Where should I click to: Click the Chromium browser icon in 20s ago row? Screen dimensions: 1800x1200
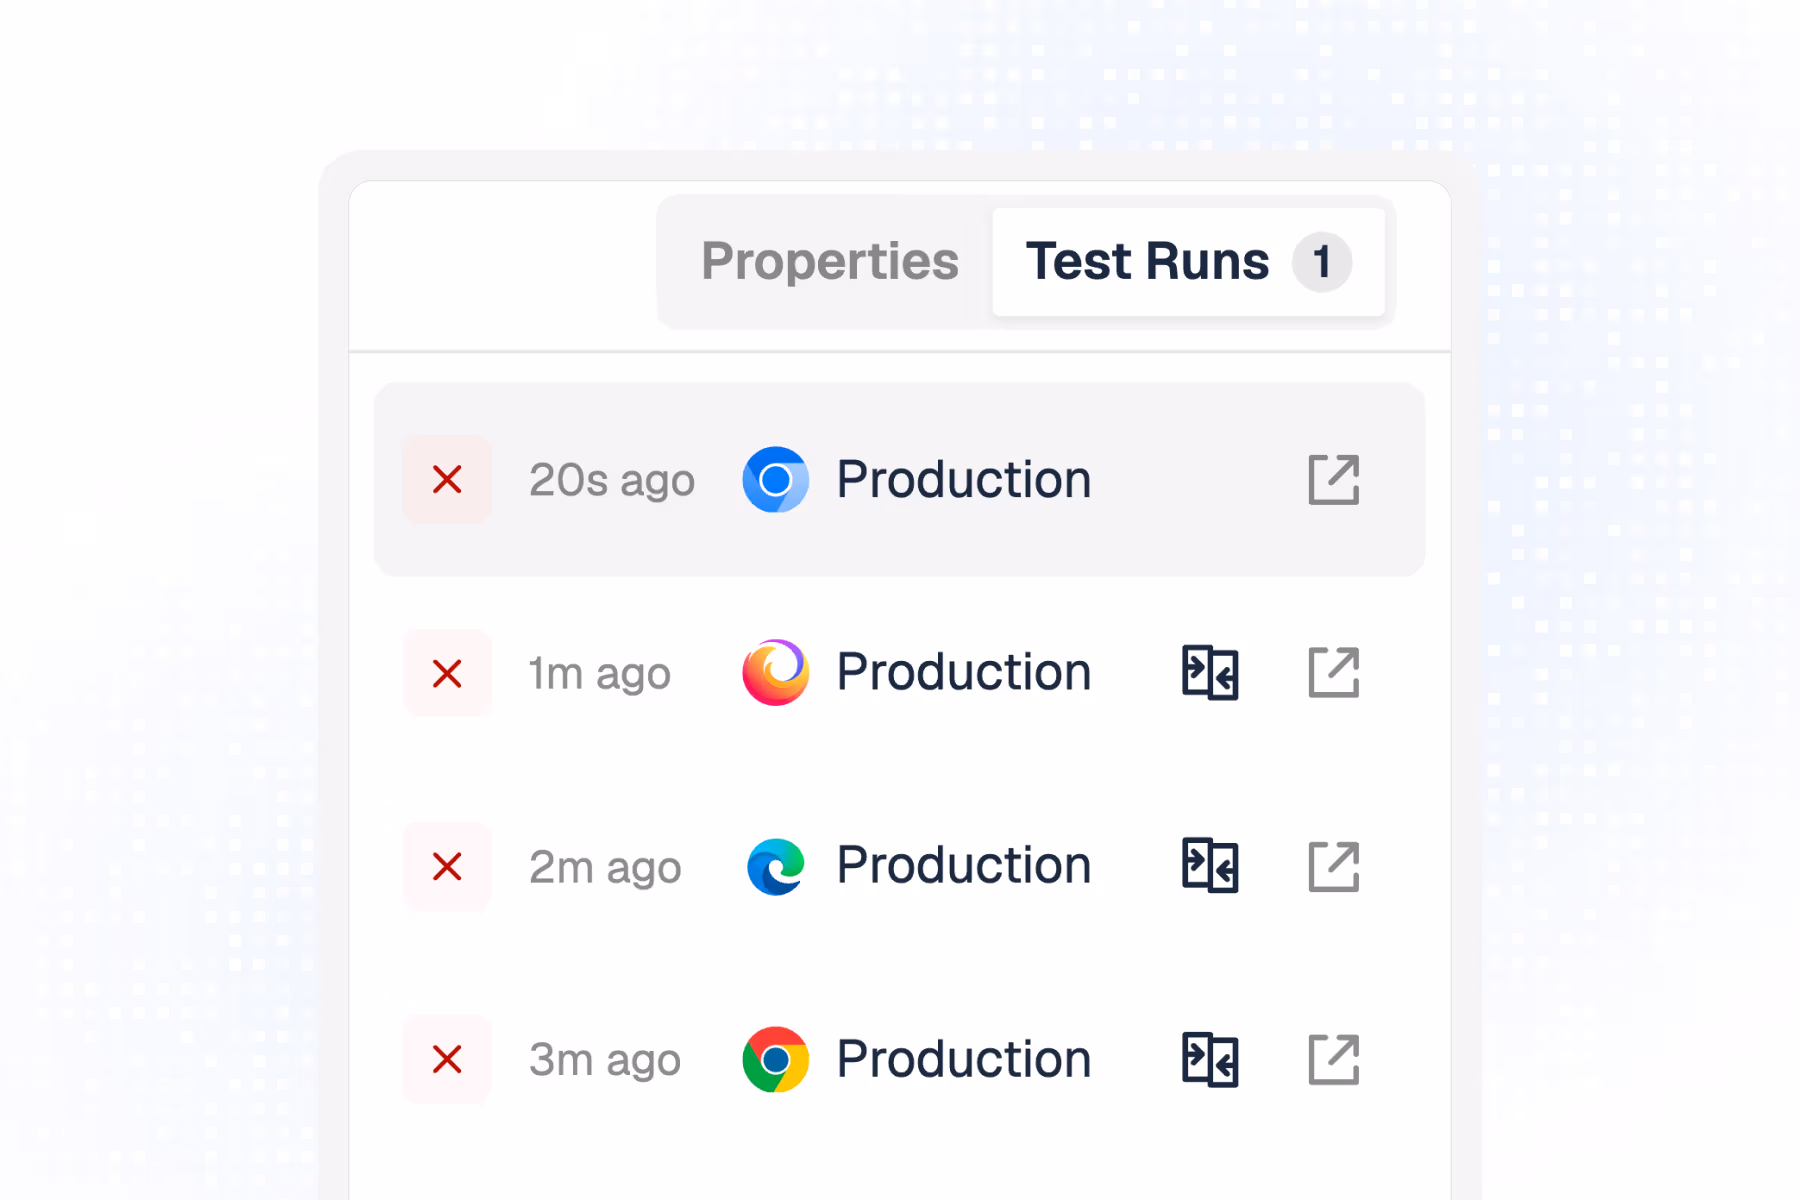(775, 480)
